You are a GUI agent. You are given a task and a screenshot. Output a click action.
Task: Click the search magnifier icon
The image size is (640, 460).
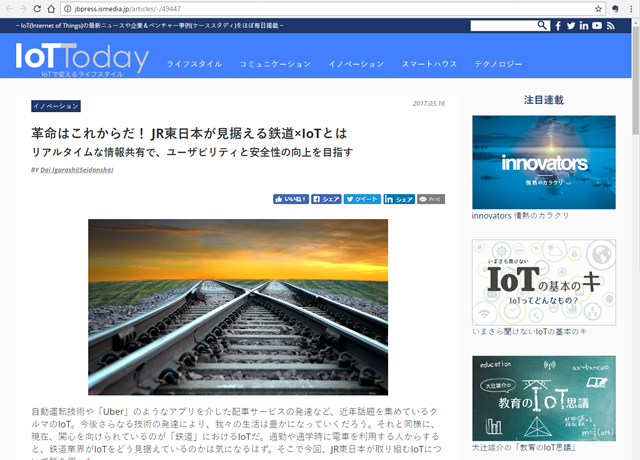coord(540,25)
